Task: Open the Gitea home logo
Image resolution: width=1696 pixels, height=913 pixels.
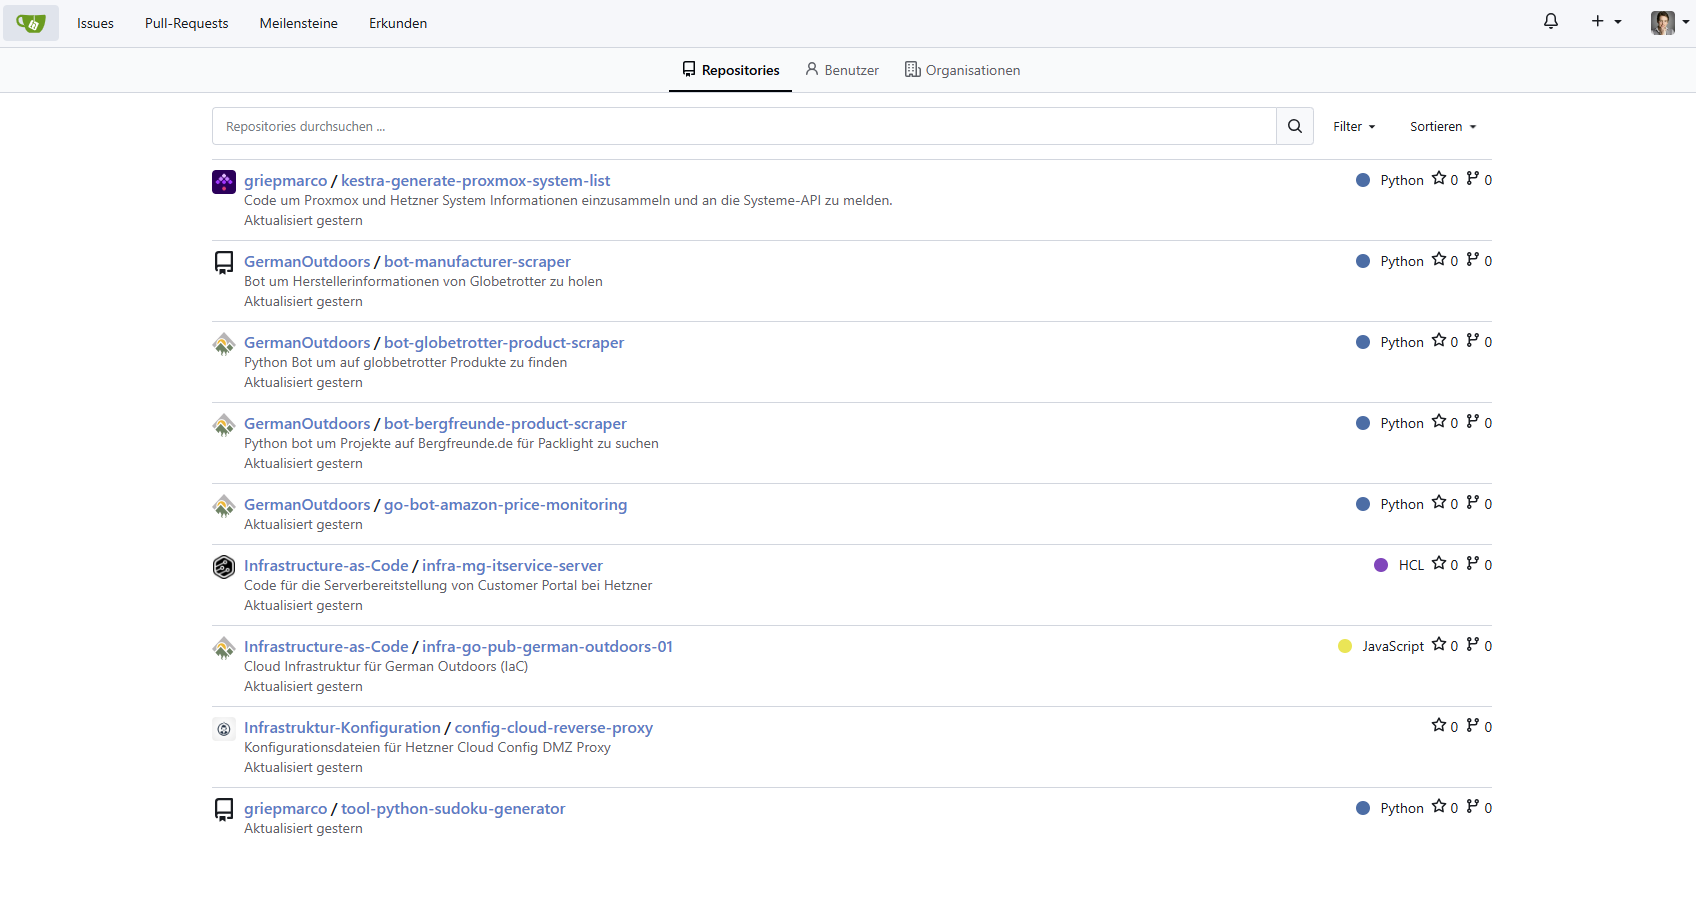Action: pyautogui.click(x=31, y=23)
